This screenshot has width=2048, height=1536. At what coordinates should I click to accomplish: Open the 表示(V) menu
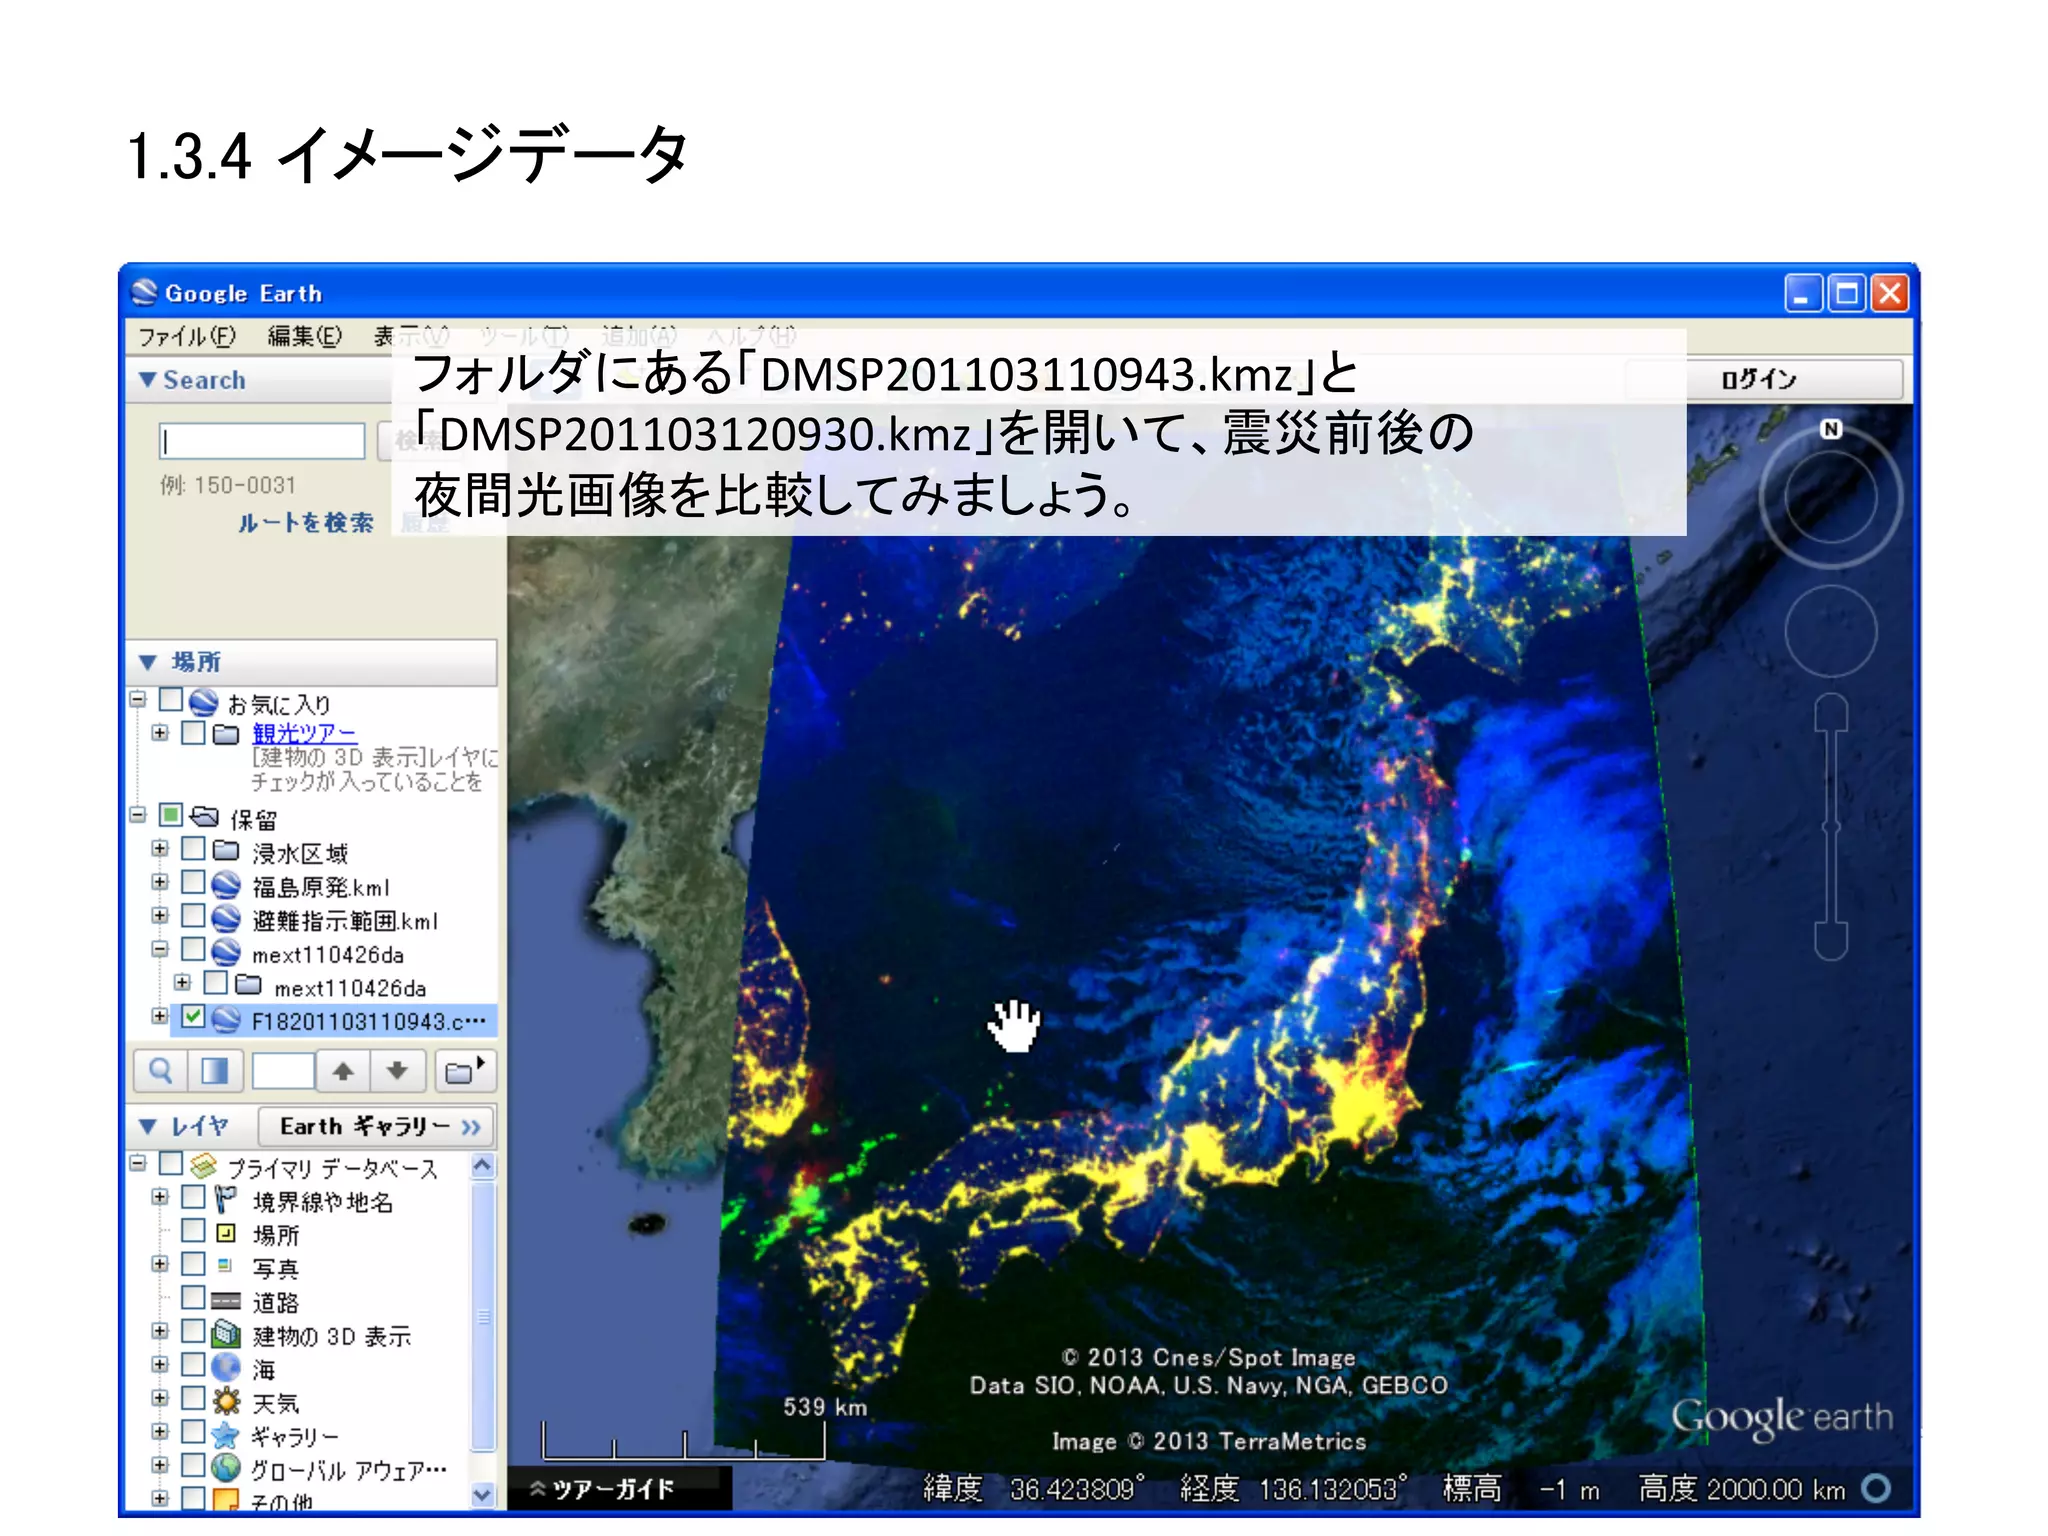[x=411, y=336]
